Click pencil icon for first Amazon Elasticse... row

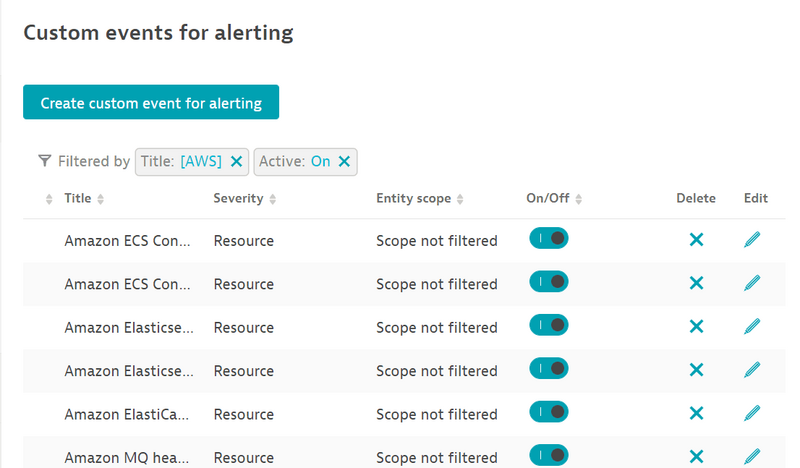click(752, 327)
